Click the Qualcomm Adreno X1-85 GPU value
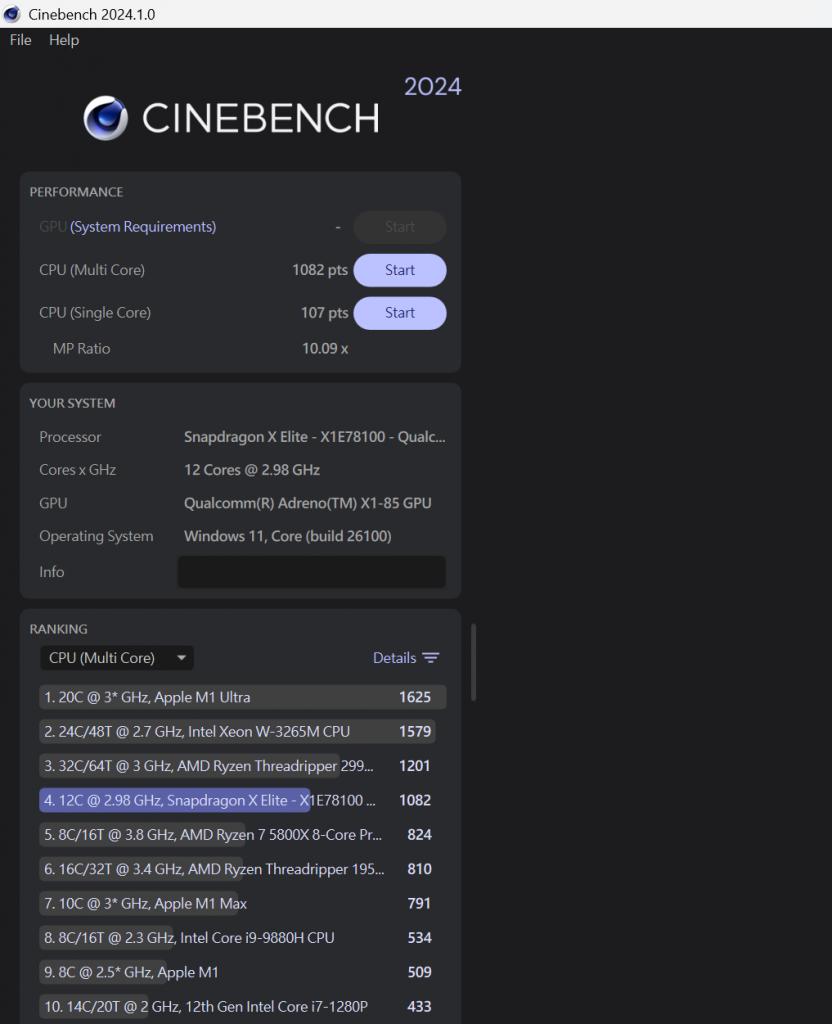 point(308,503)
